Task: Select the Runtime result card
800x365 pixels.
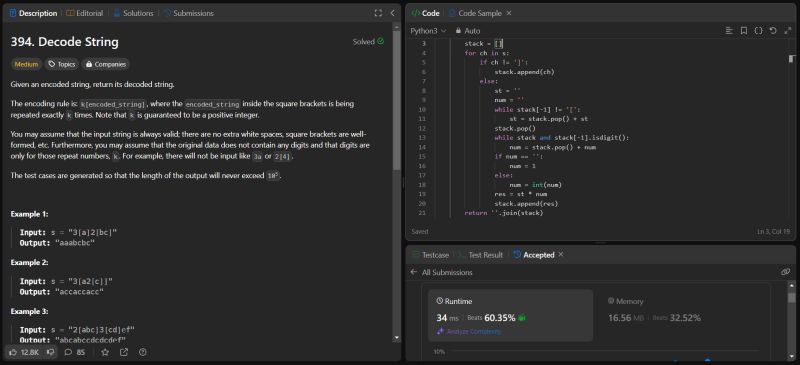Action: [x=511, y=315]
